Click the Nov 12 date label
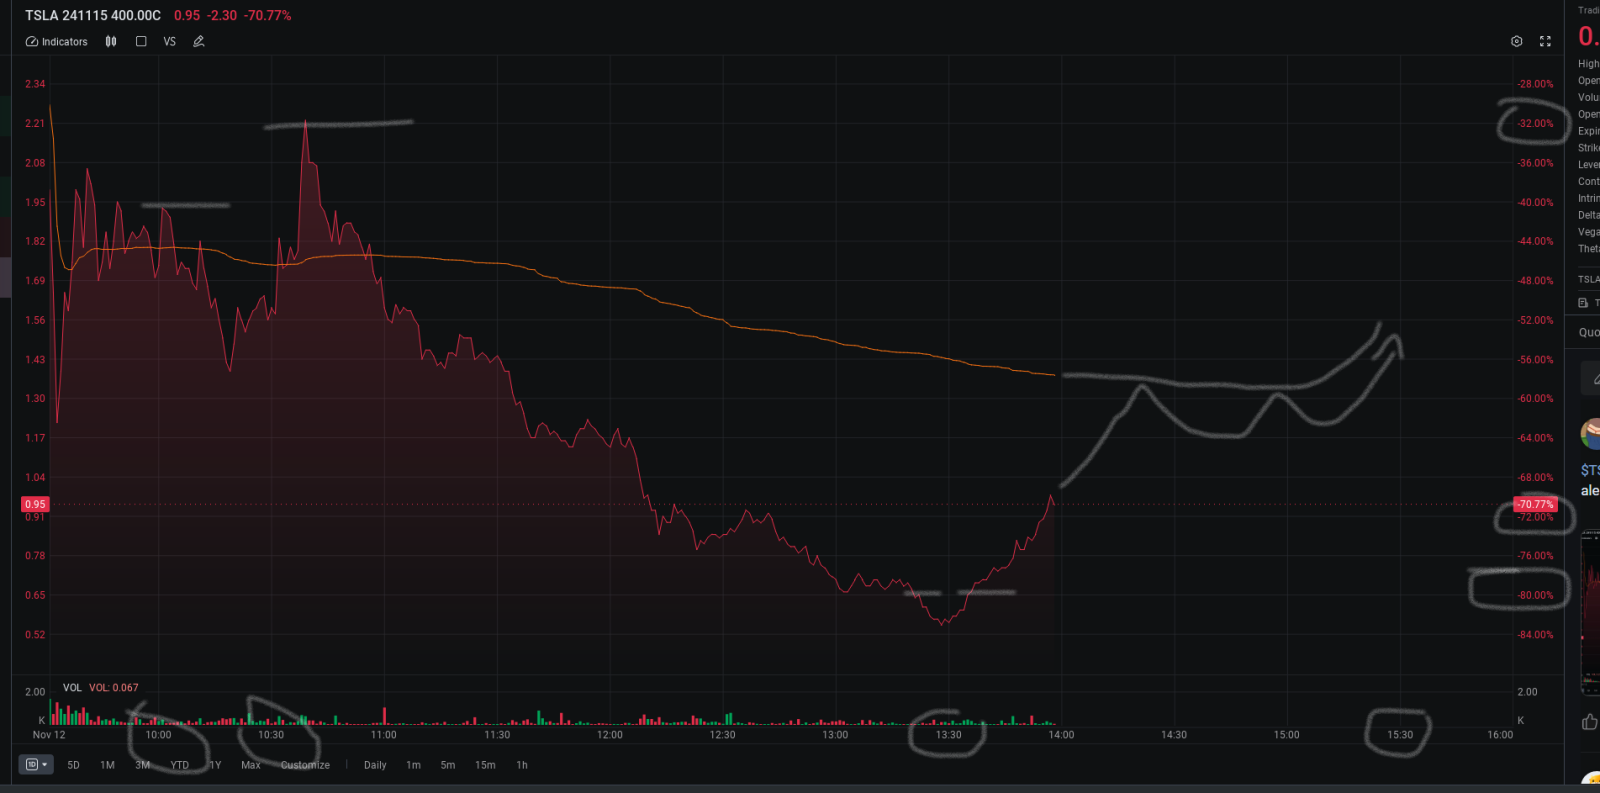 pyautogui.click(x=49, y=735)
